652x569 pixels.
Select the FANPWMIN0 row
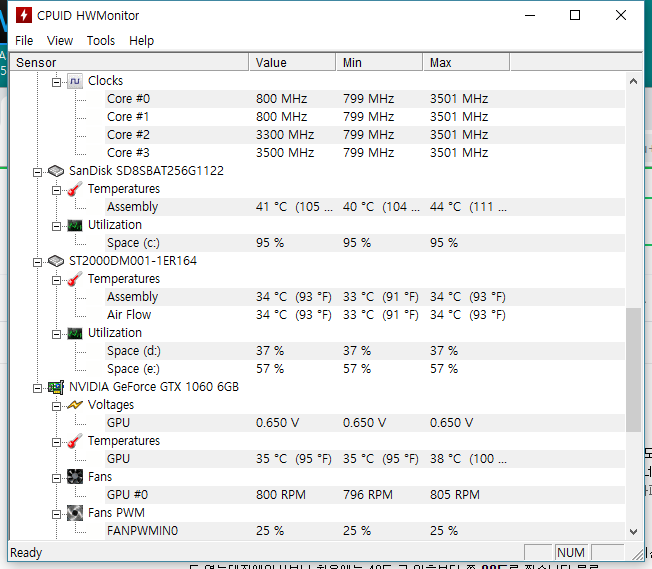click(365, 531)
